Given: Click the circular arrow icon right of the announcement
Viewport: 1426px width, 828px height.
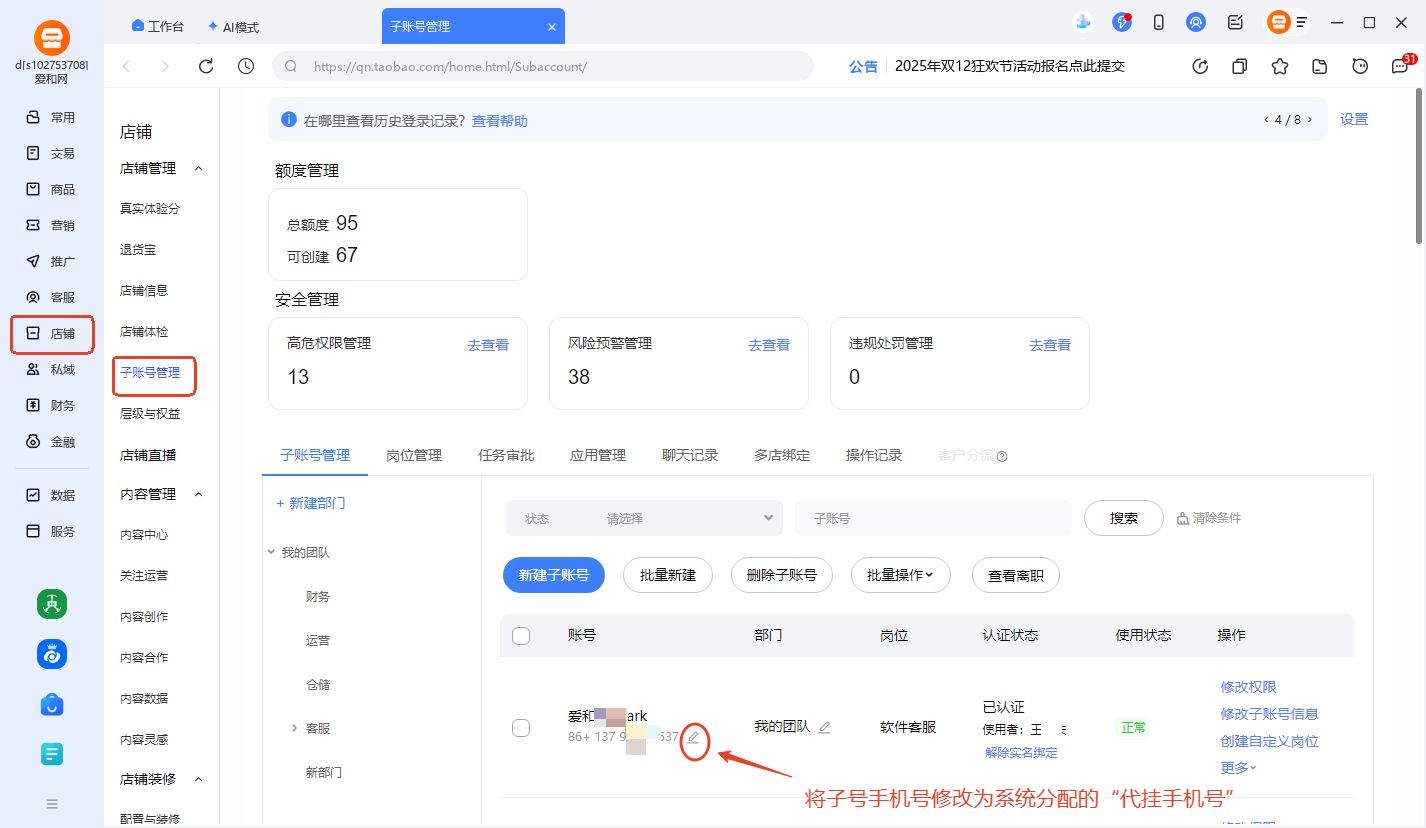Looking at the screenshot, I should [1201, 66].
